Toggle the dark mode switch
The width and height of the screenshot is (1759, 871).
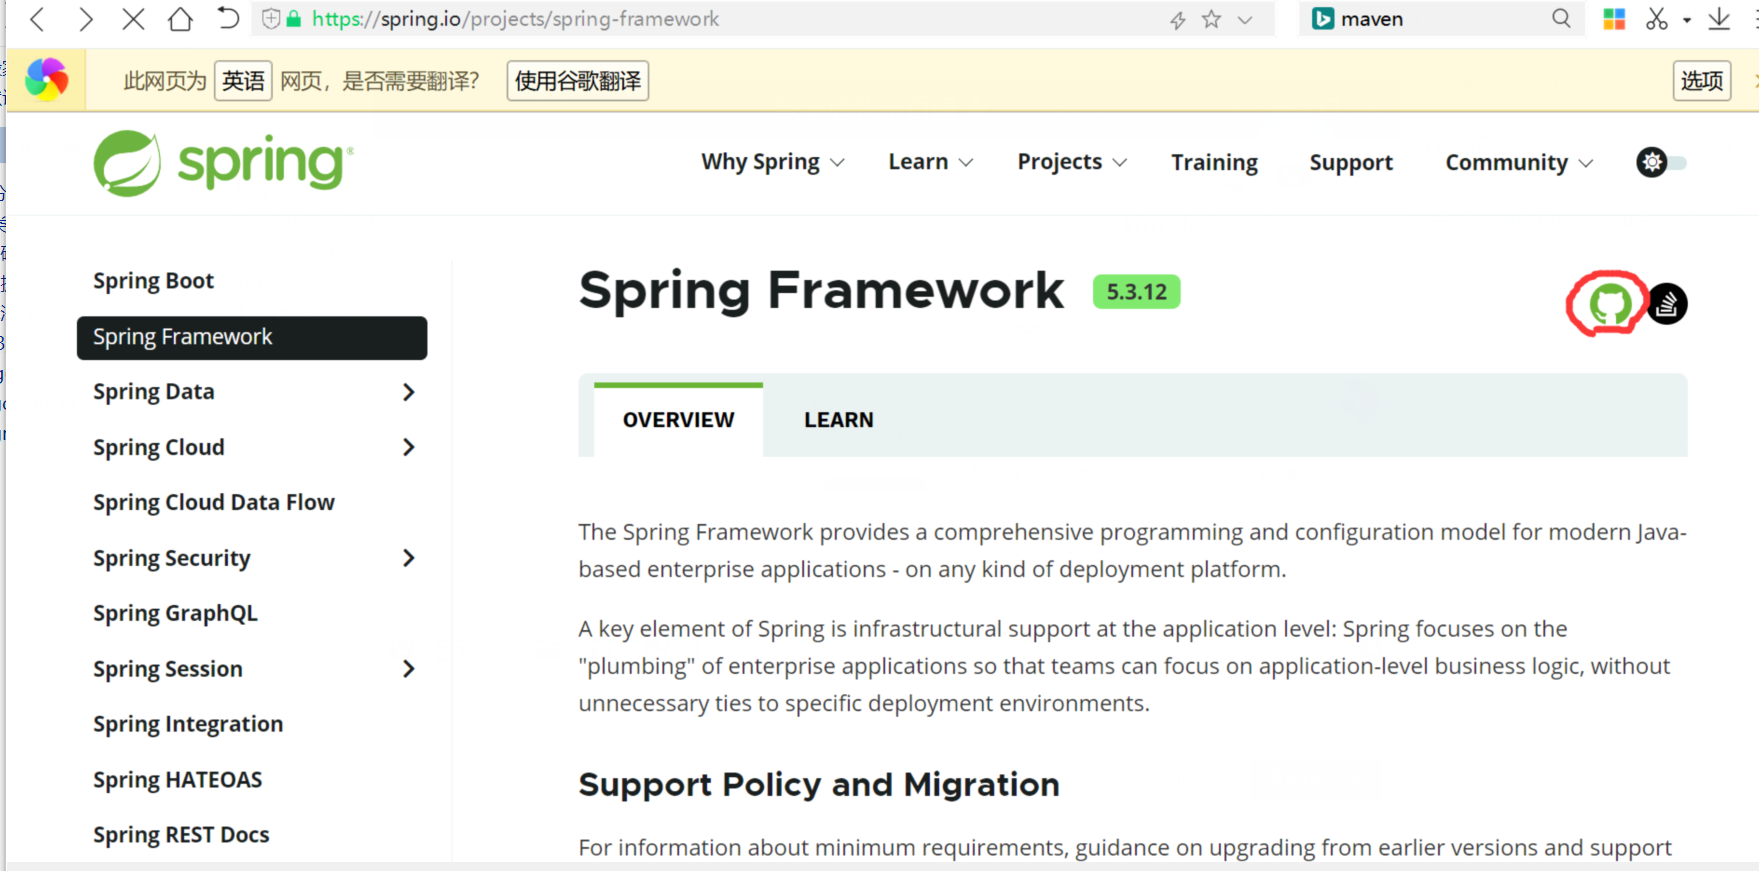click(x=1661, y=162)
